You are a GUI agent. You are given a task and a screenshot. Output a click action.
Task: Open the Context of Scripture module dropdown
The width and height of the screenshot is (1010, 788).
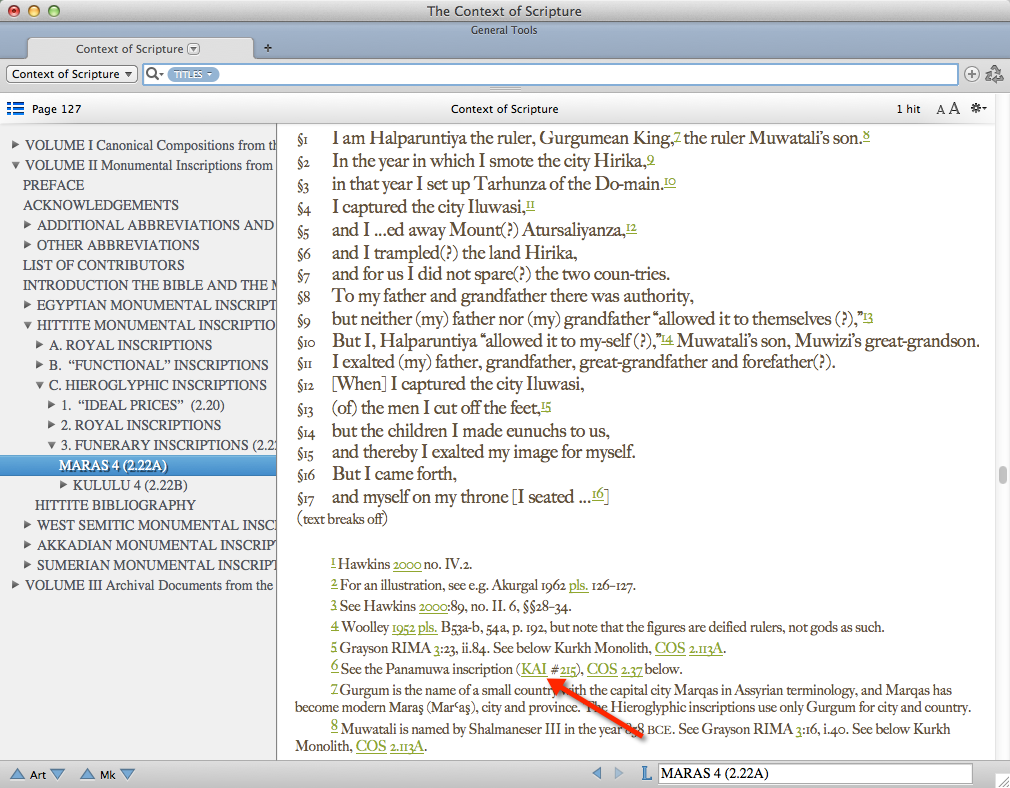click(72, 74)
